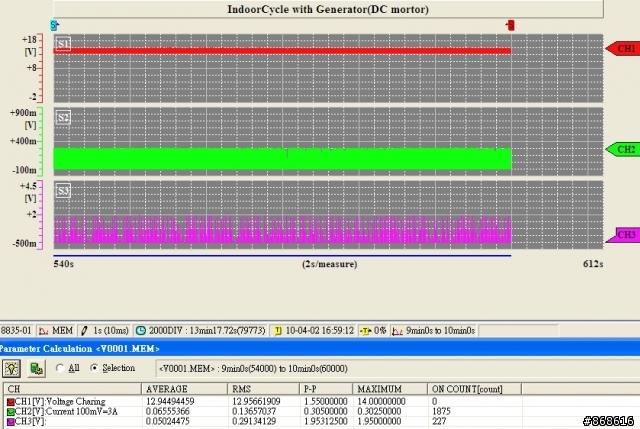Click the 540s time axis label
The image size is (640, 429).
pyautogui.click(x=64, y=264)
